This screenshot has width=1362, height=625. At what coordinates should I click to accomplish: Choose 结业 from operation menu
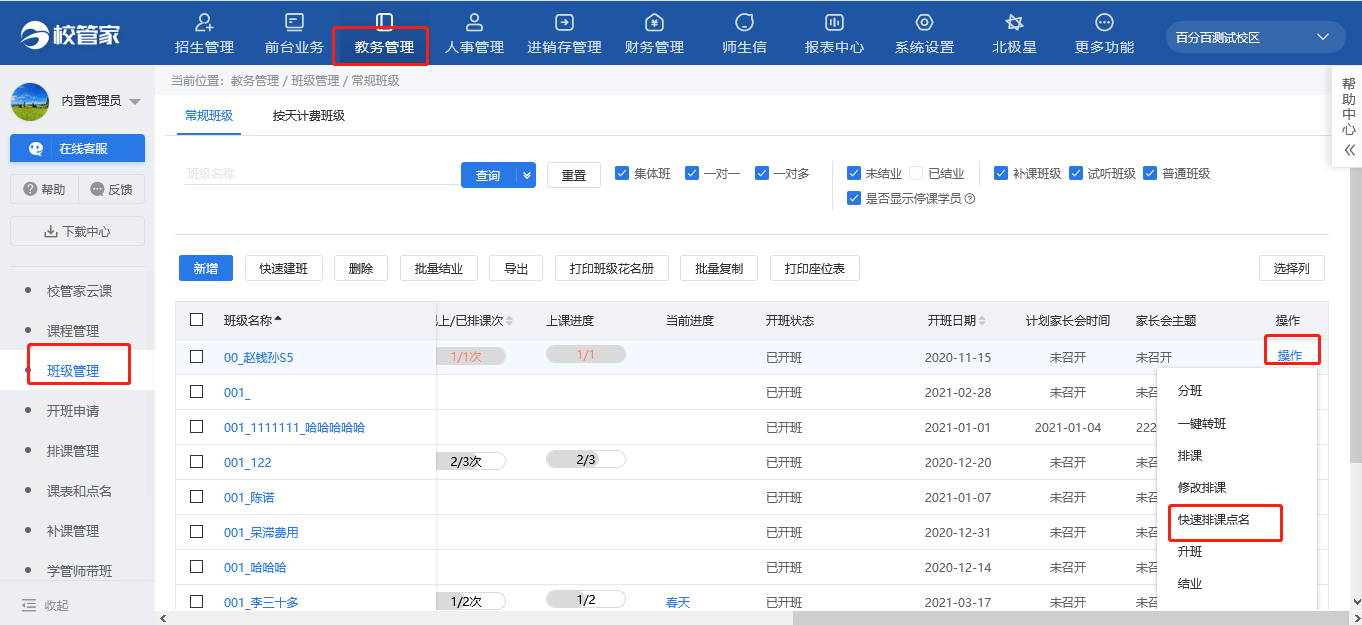1190,583
